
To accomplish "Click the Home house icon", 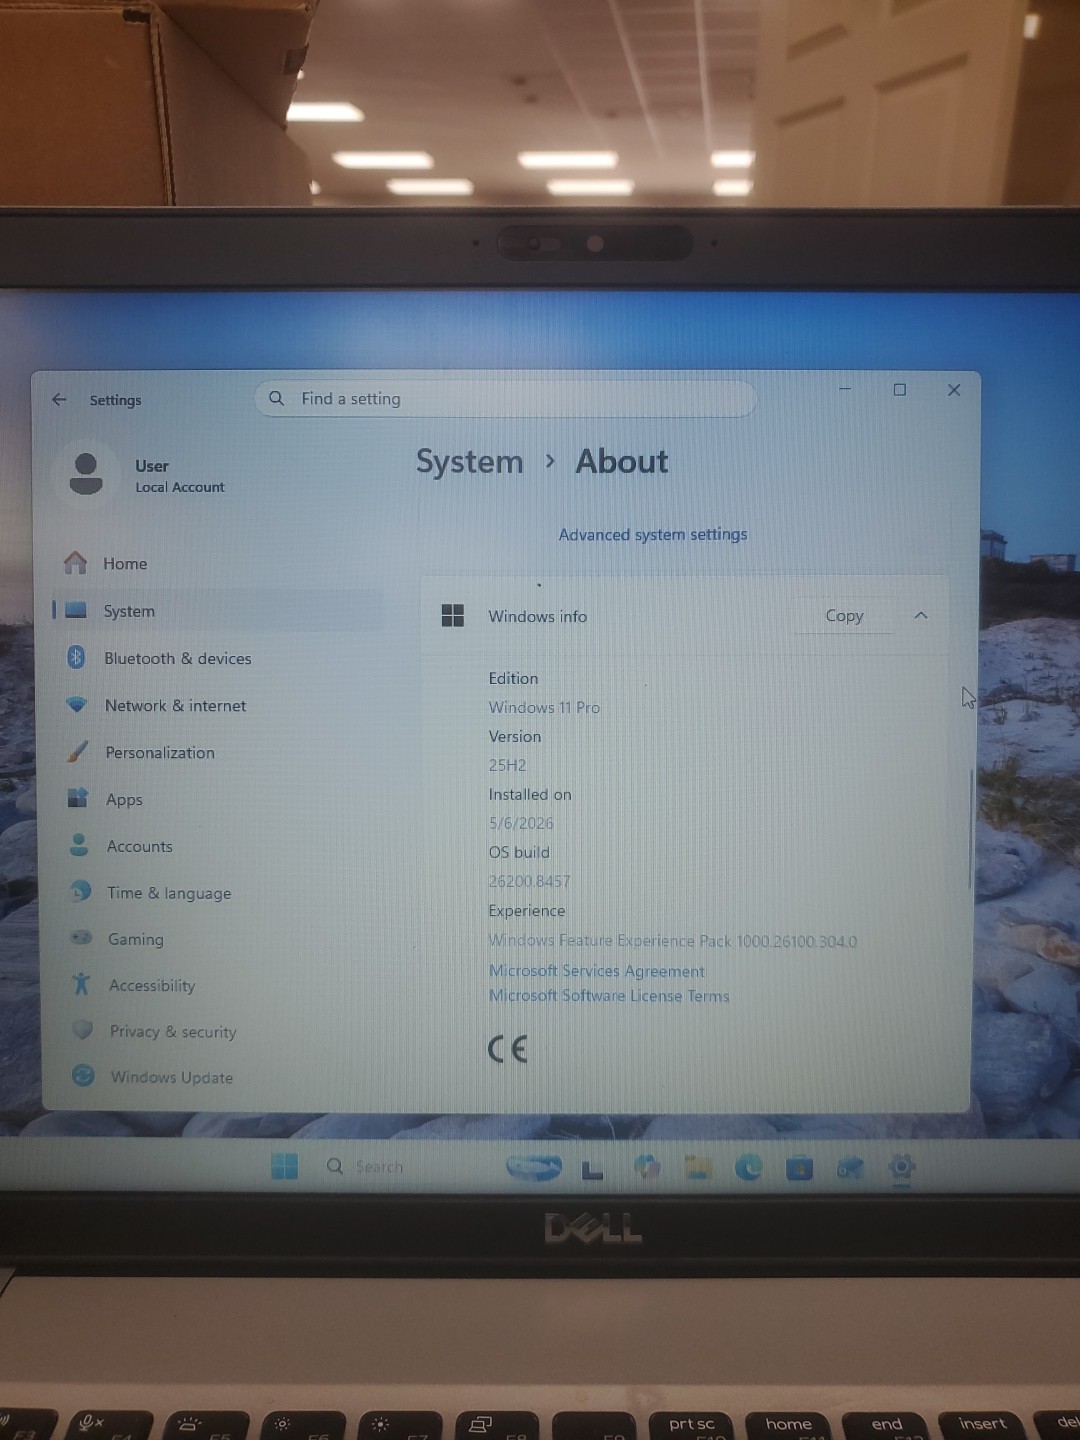I will 75,563.
